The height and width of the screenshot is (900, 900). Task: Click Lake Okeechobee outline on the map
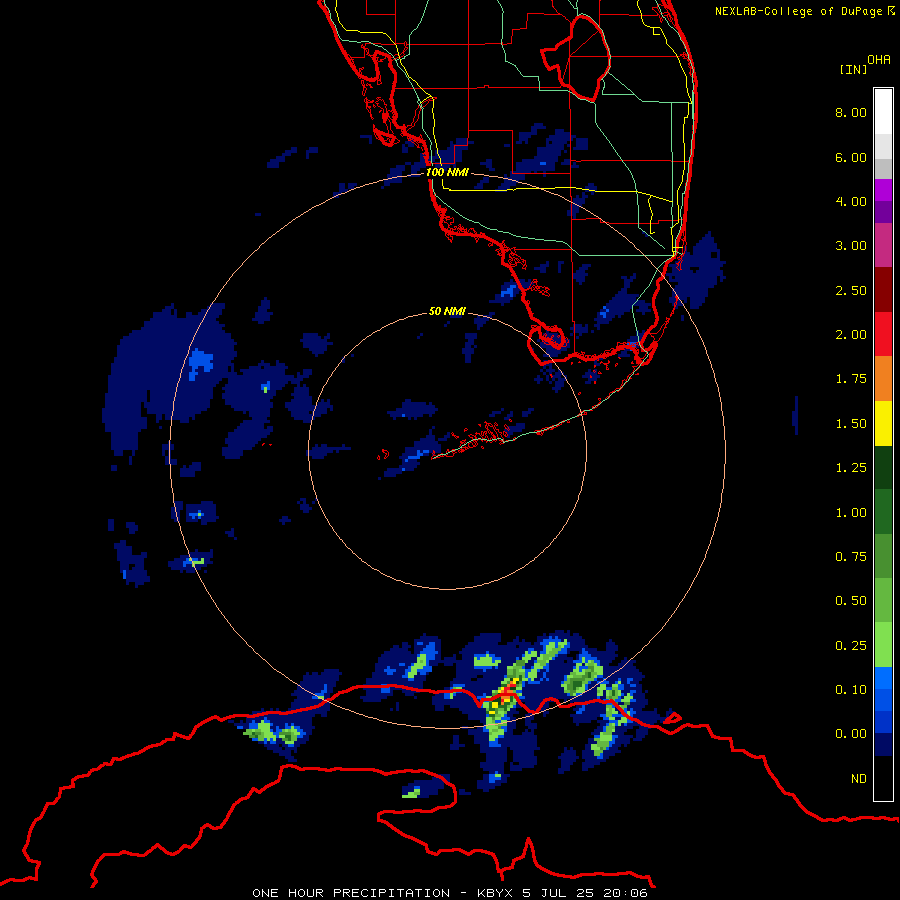click(576, 57)
